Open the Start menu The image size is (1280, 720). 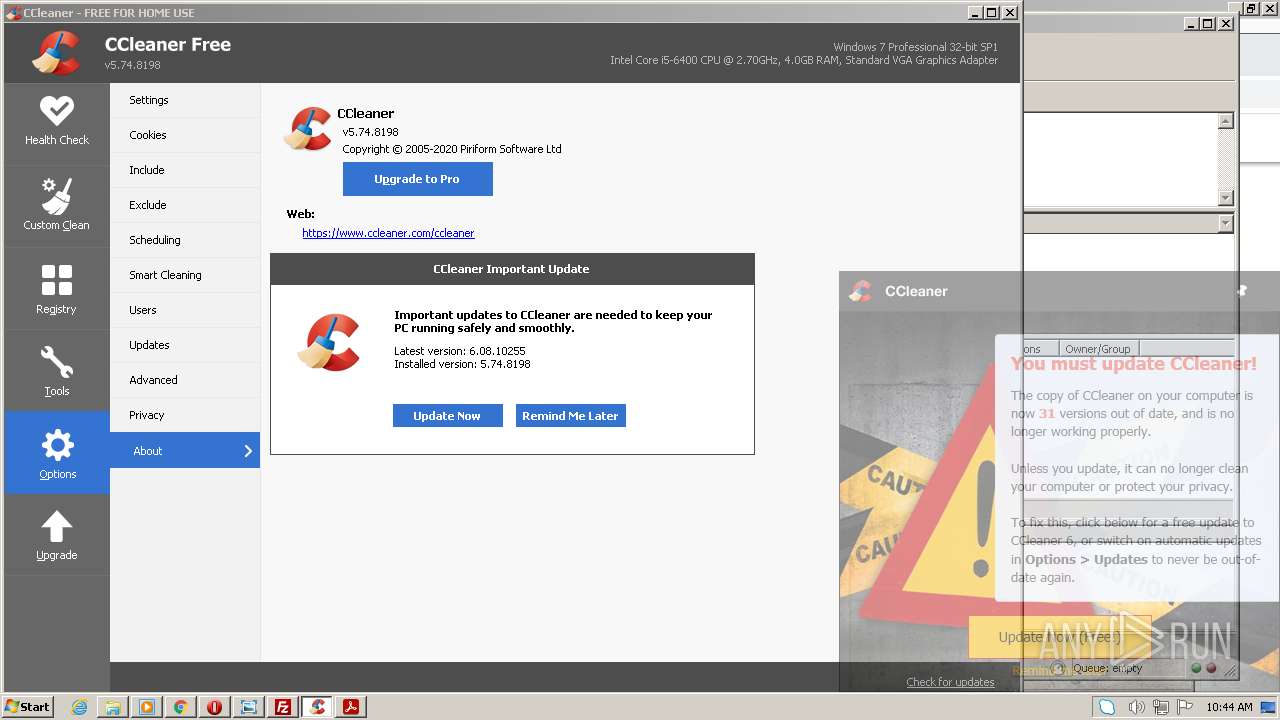28,707
